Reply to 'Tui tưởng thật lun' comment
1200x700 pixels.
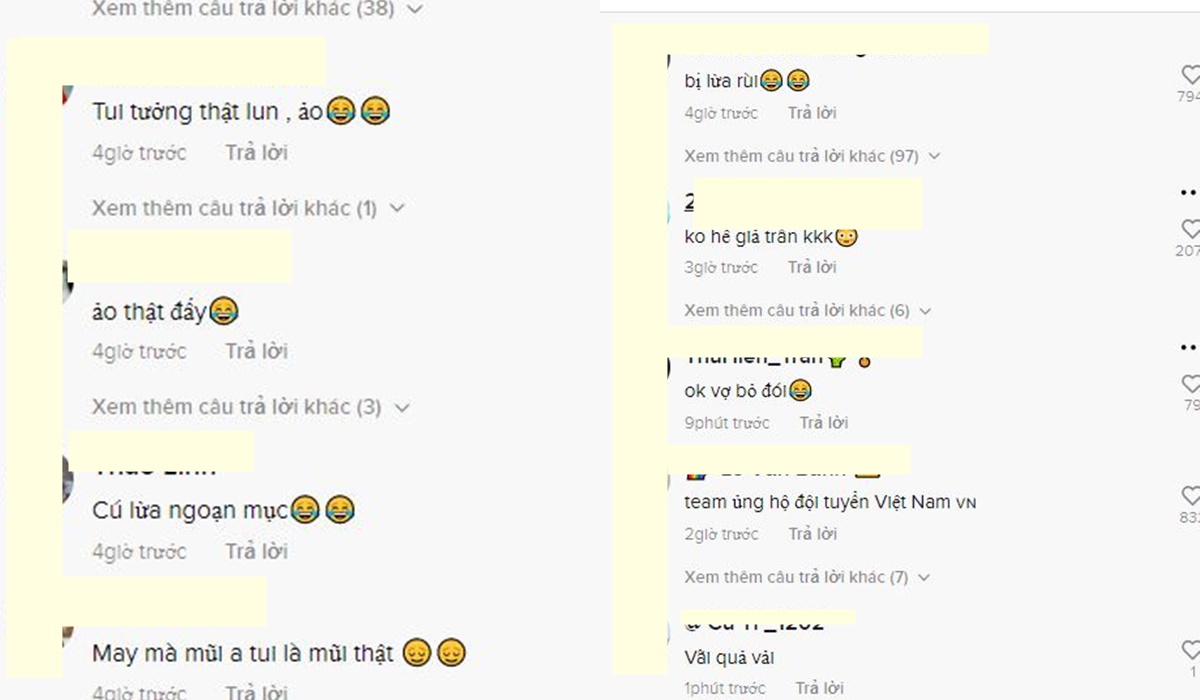(256, 153)
